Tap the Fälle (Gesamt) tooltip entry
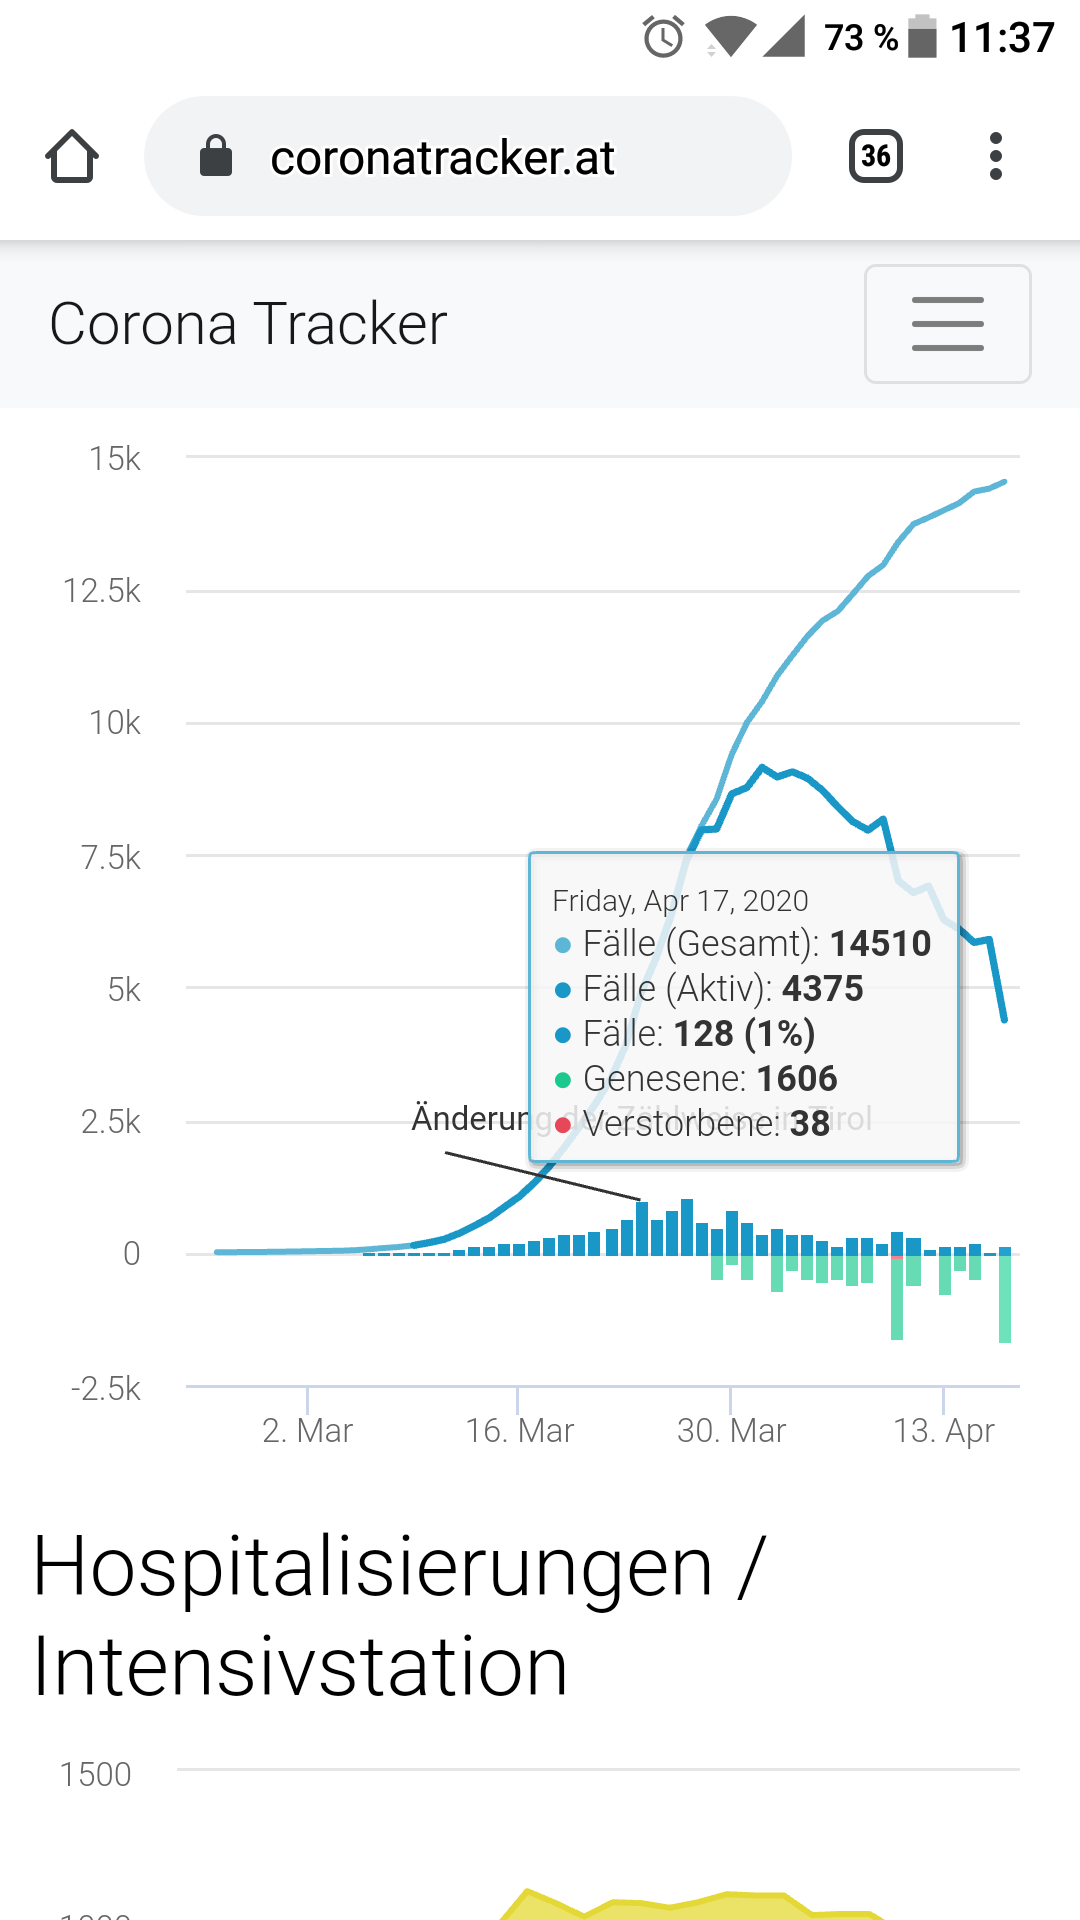The image size is (1080, 1920). [743, 944]
